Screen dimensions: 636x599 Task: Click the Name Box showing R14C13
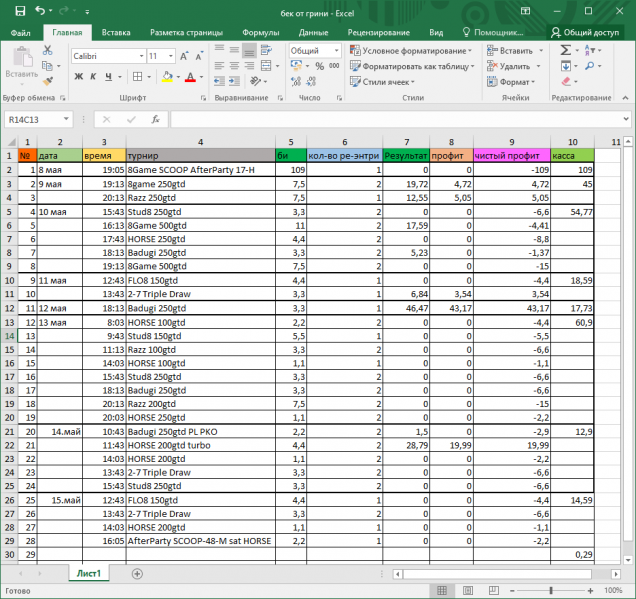tap(39, 120)
